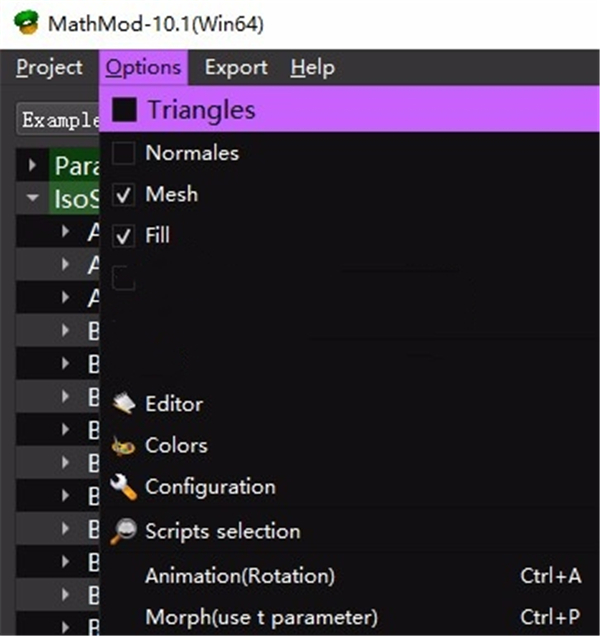The image size is (600, 636).
Task: Click the Configuration menu label
Action: tap(210, 487)
